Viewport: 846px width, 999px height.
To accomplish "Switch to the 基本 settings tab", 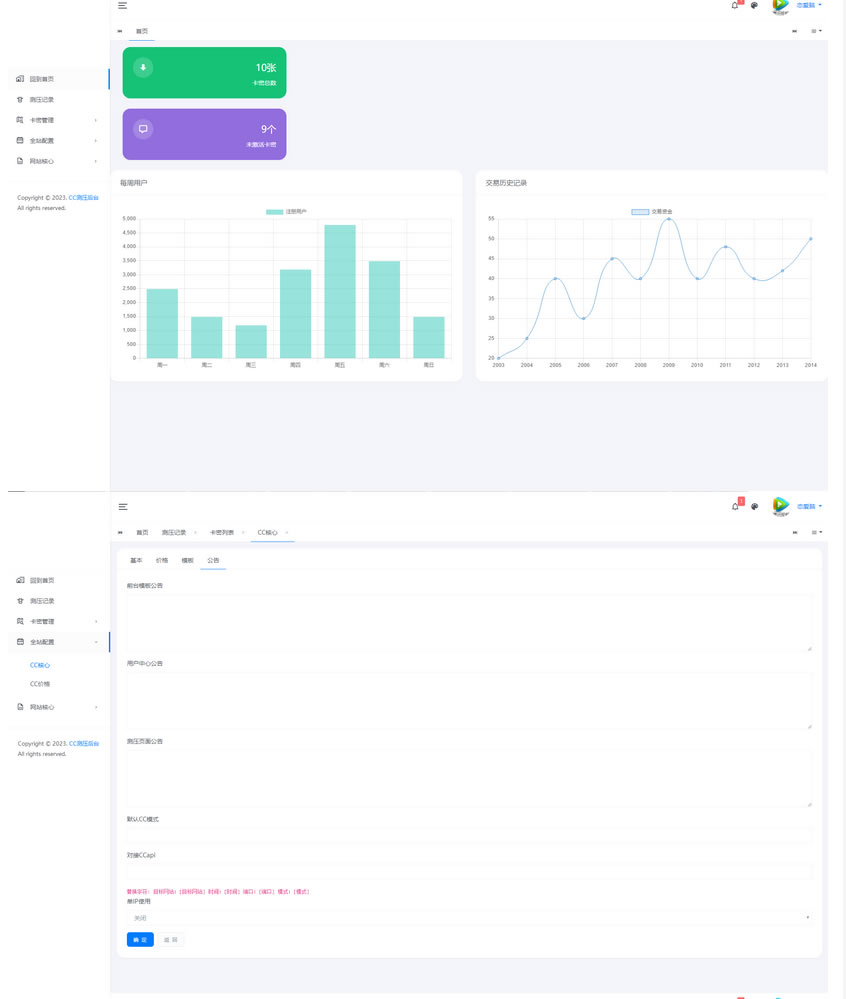I will pyautogui.click(x=136, y=561).
